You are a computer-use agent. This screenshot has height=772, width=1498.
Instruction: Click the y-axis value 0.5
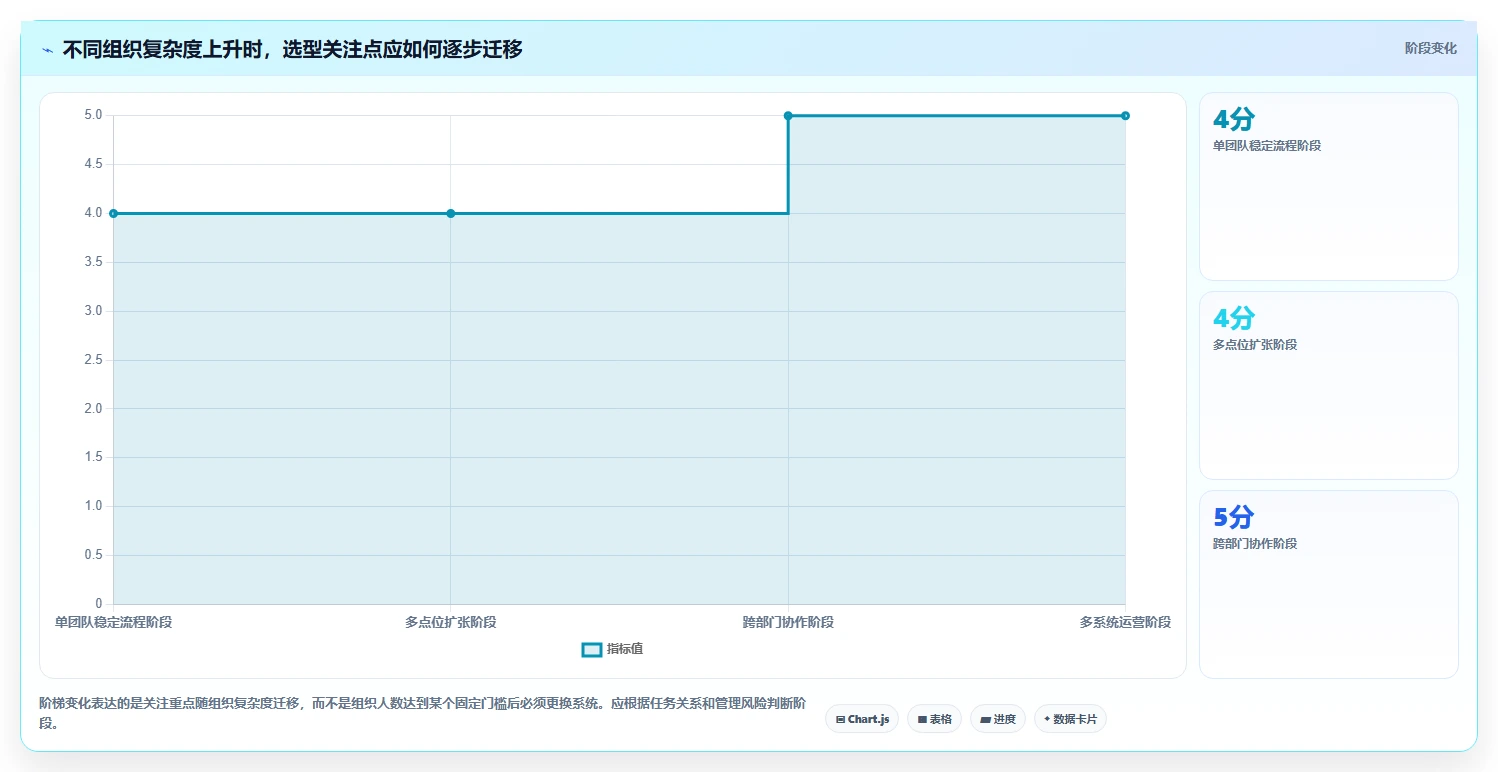pyautogui.click(x=93, y=555)
